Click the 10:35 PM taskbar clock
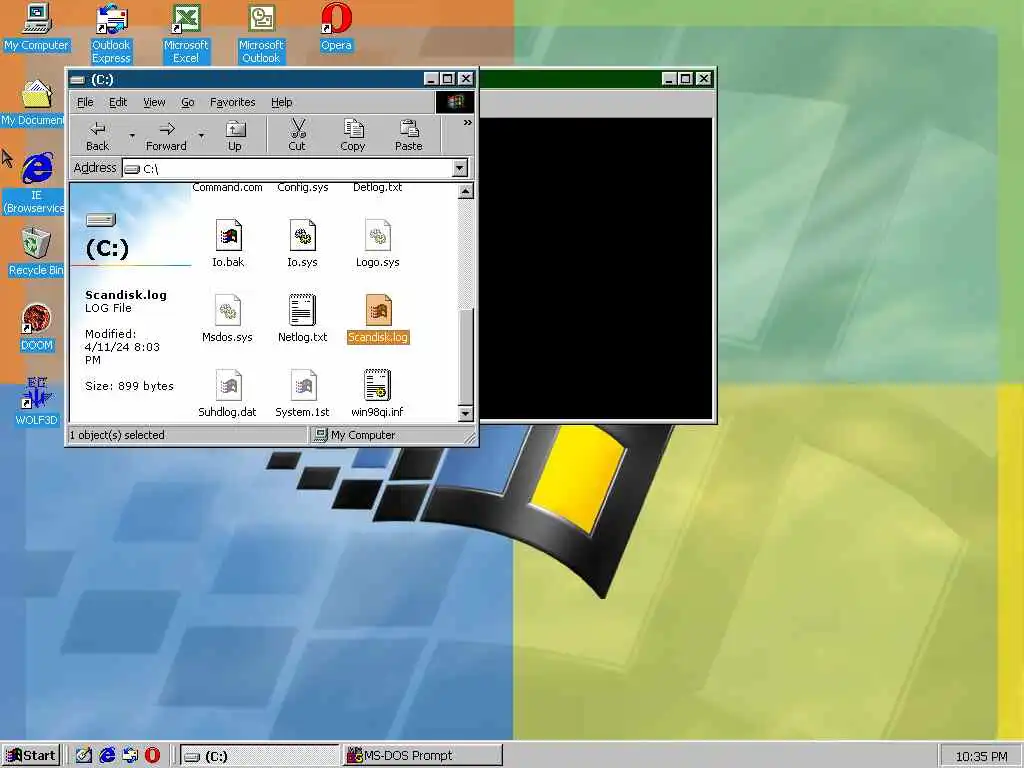The width and height of the screenshot is (1024, 768). click(x=981, y=756)
